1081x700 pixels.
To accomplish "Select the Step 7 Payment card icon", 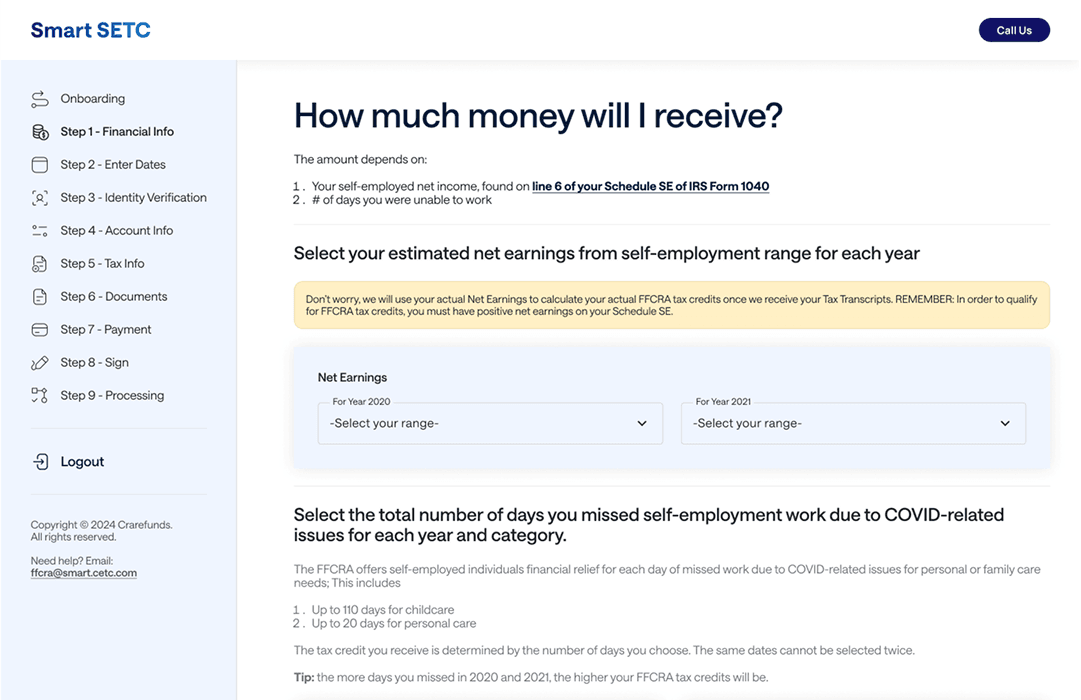I will pyautogui.click(x=40, y=329).
